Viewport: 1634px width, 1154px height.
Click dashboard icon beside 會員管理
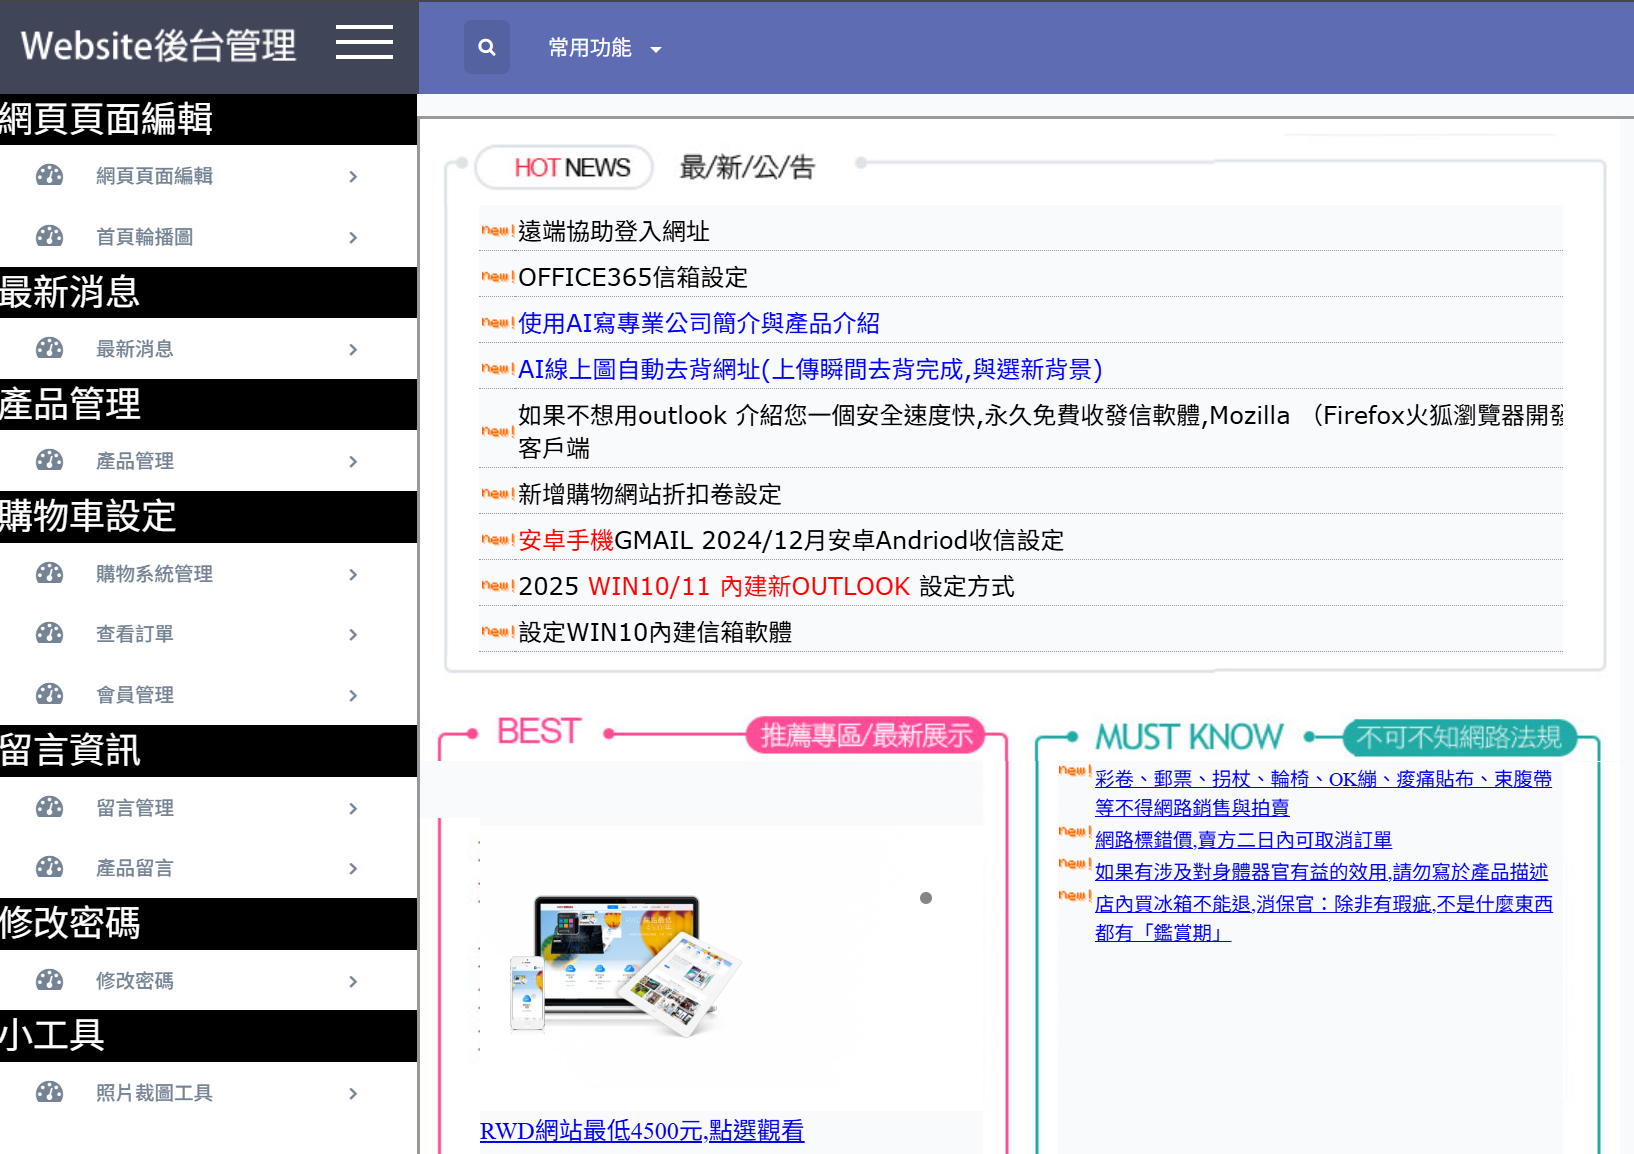click(x=49, y=695)
